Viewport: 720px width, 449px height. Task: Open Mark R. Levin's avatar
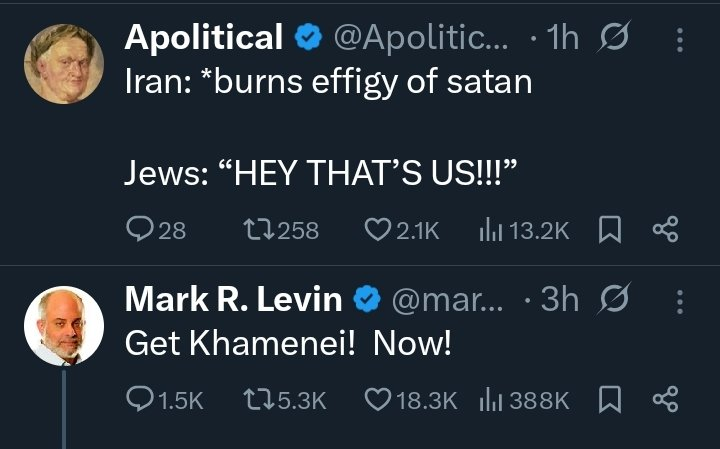[63, 326]
